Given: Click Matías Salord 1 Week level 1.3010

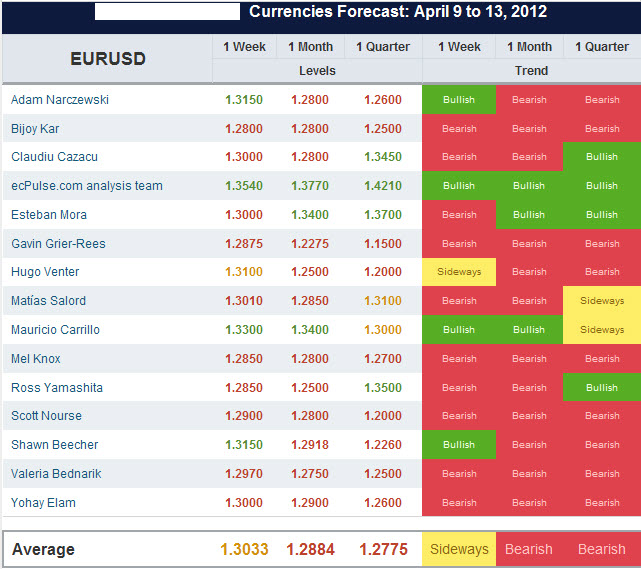Looking at the screenshot, I should coord(244,301).
